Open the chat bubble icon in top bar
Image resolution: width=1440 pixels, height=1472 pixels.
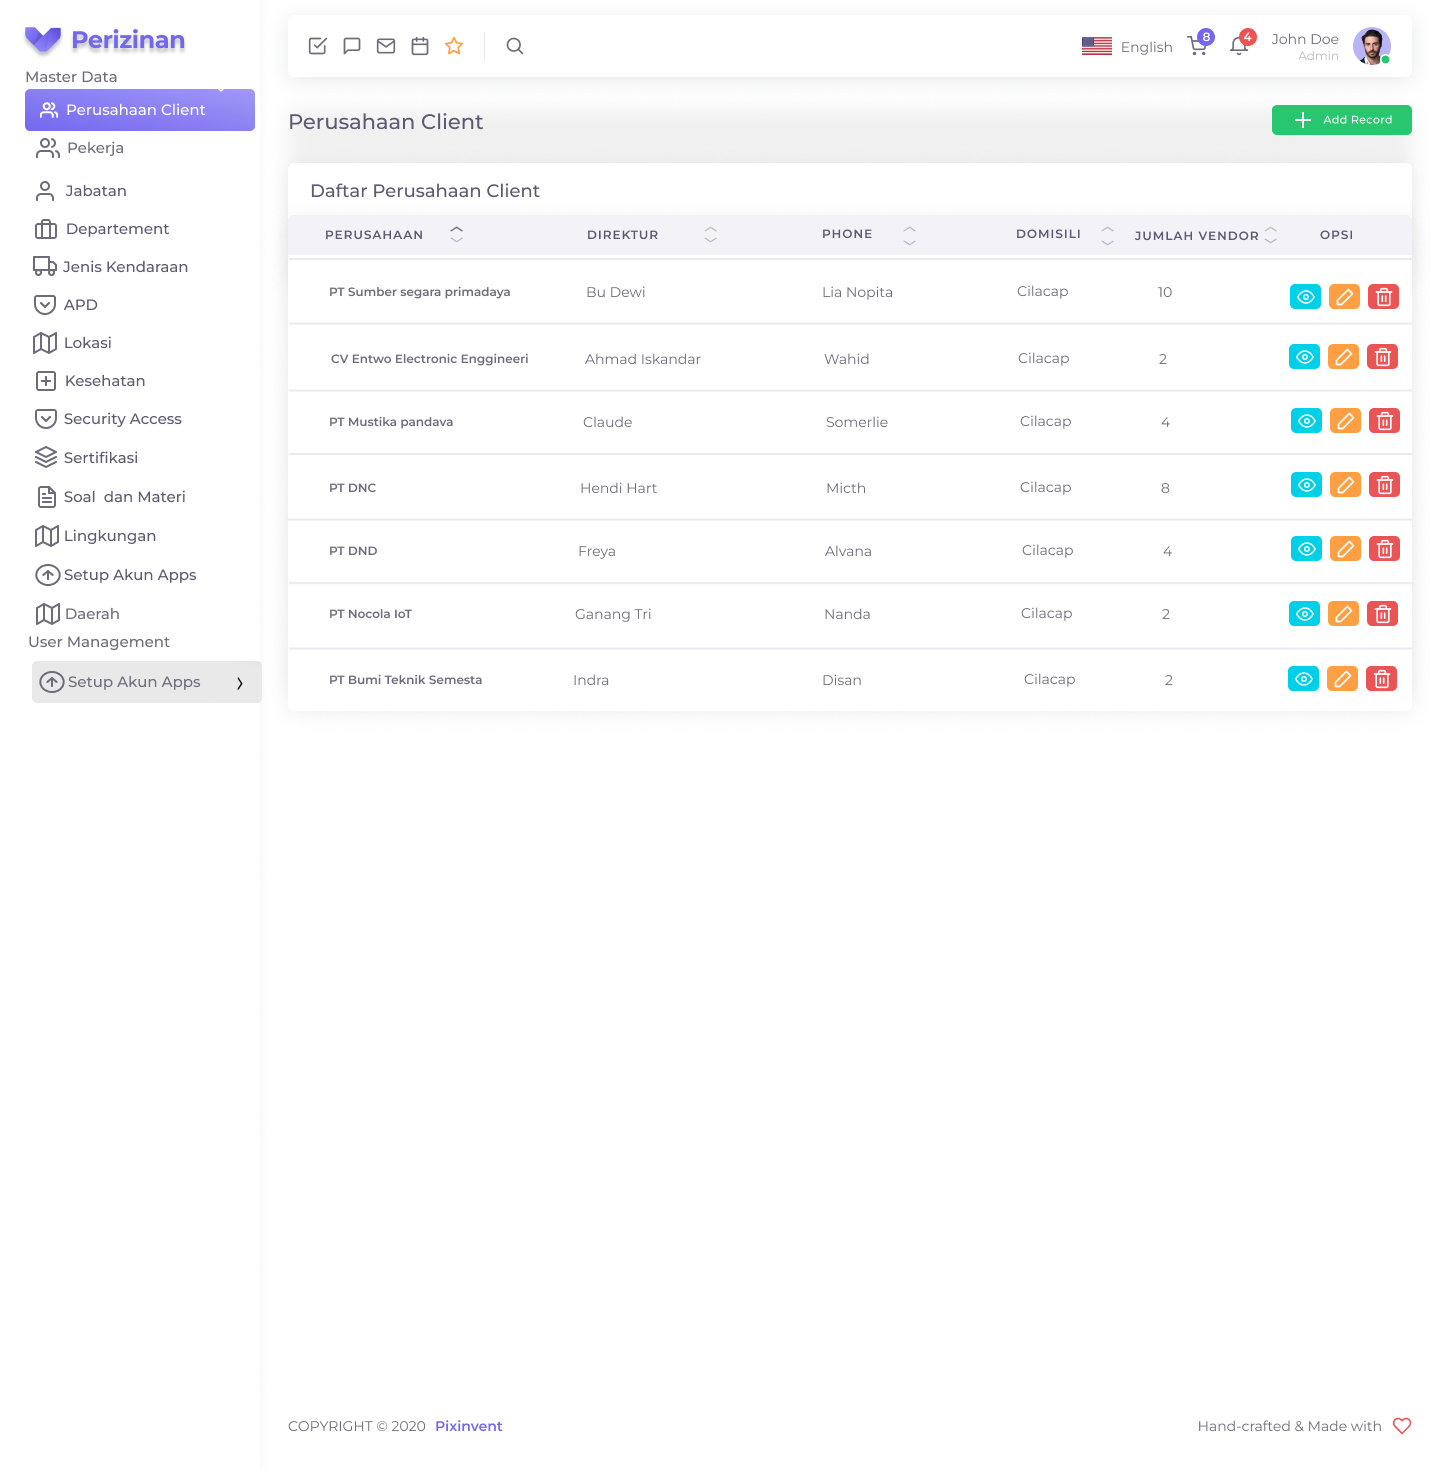(x=352, y=46)
